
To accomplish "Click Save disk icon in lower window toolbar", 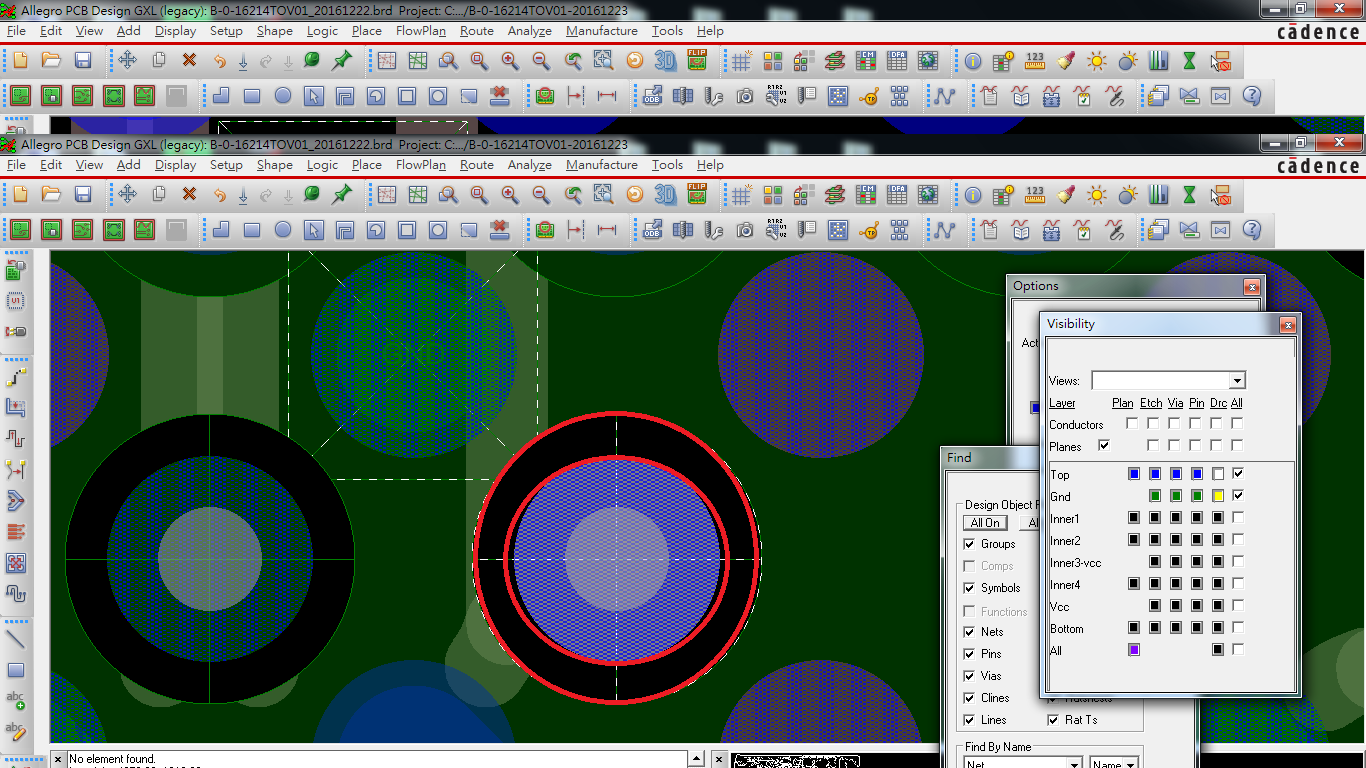I will [x=83, y=195].
